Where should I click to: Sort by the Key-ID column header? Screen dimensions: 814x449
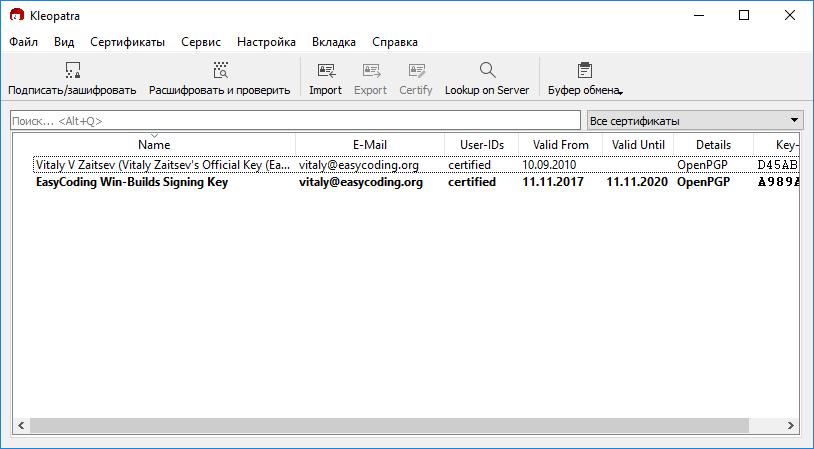(777, 144)
